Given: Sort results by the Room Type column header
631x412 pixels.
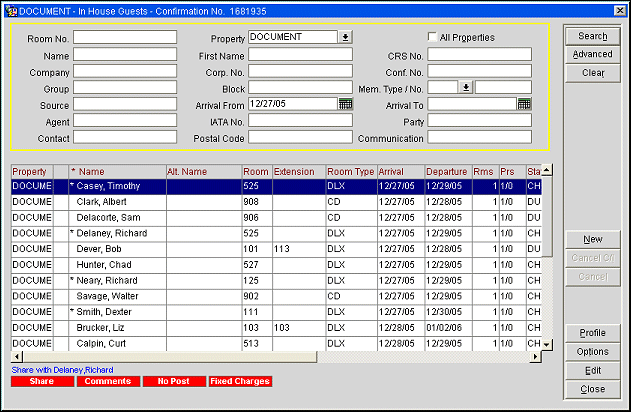Looking at the screenshot, I should (350, 172).
